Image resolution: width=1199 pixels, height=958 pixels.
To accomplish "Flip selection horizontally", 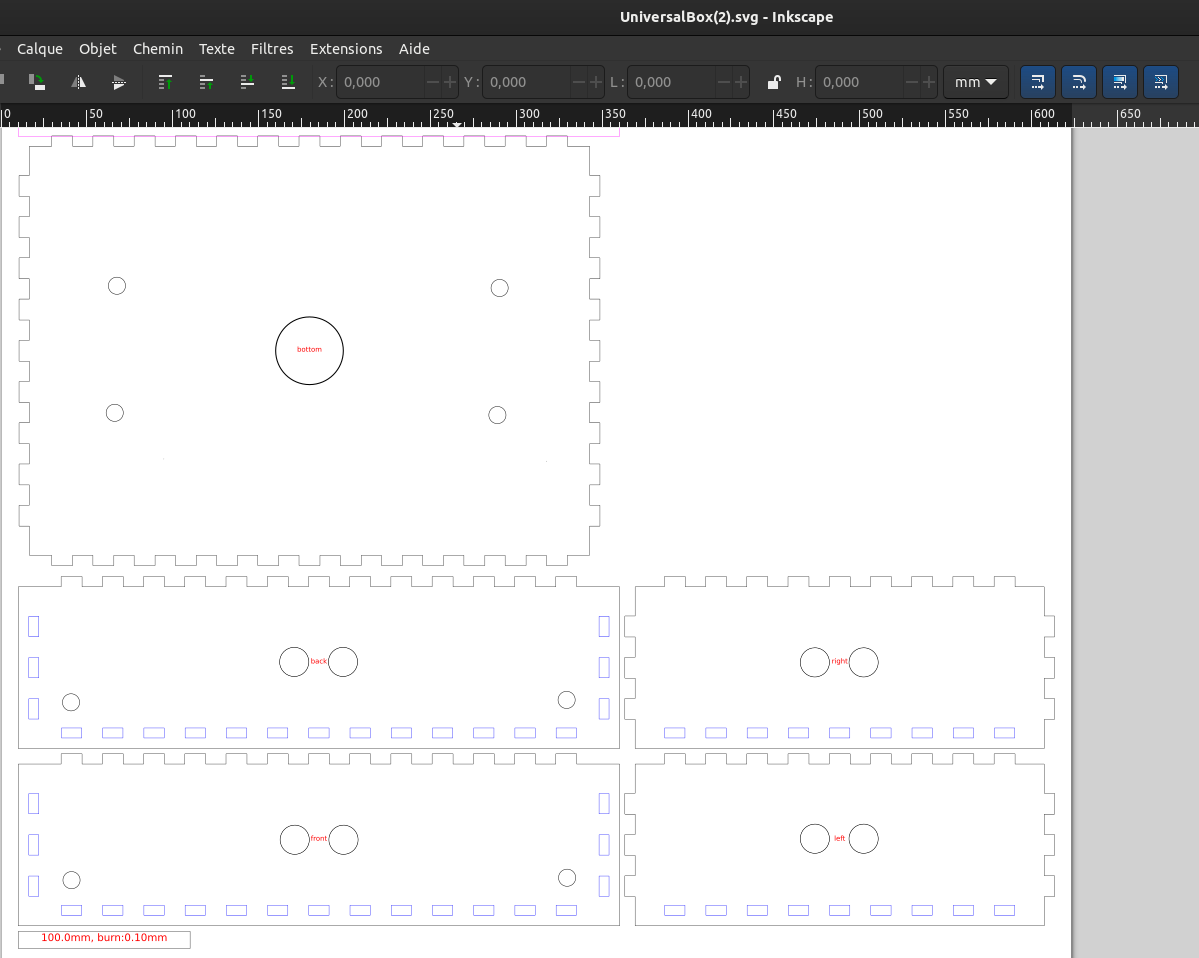I will 78,82.
